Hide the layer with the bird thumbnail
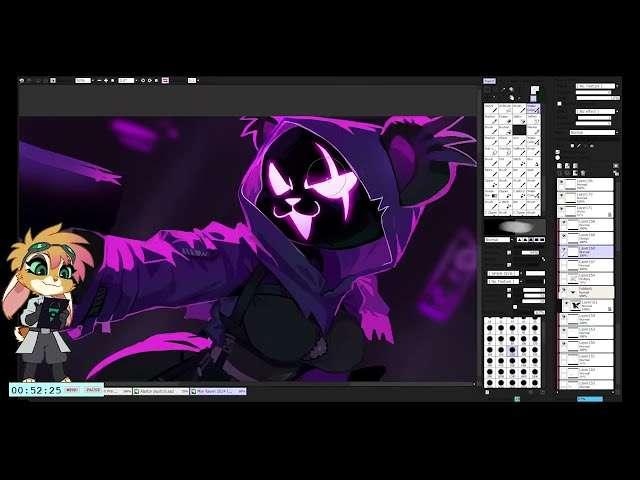This screenshot has width=640, height=480. tap(567, 302)
